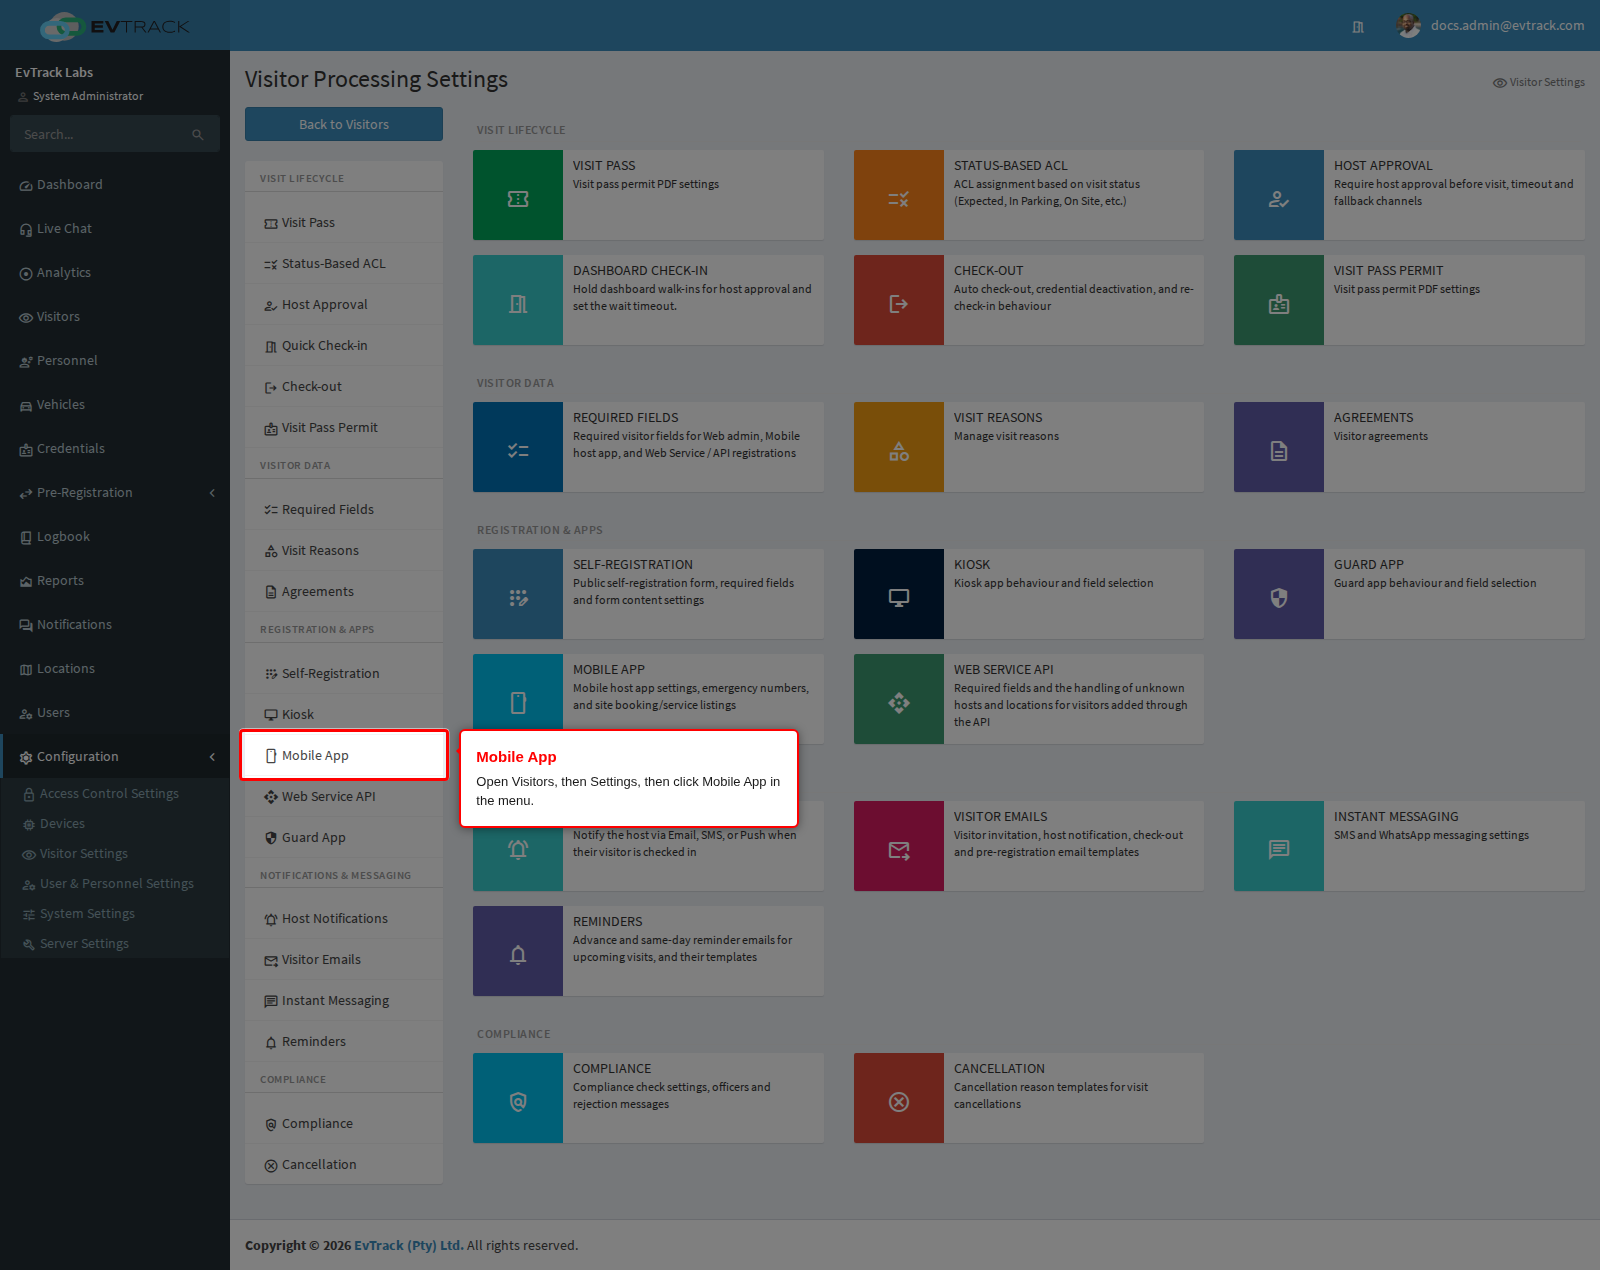Collapse the Configuration sidebar section
This screenshot has width=1600, height=1270.
click(x=115, y=757)
